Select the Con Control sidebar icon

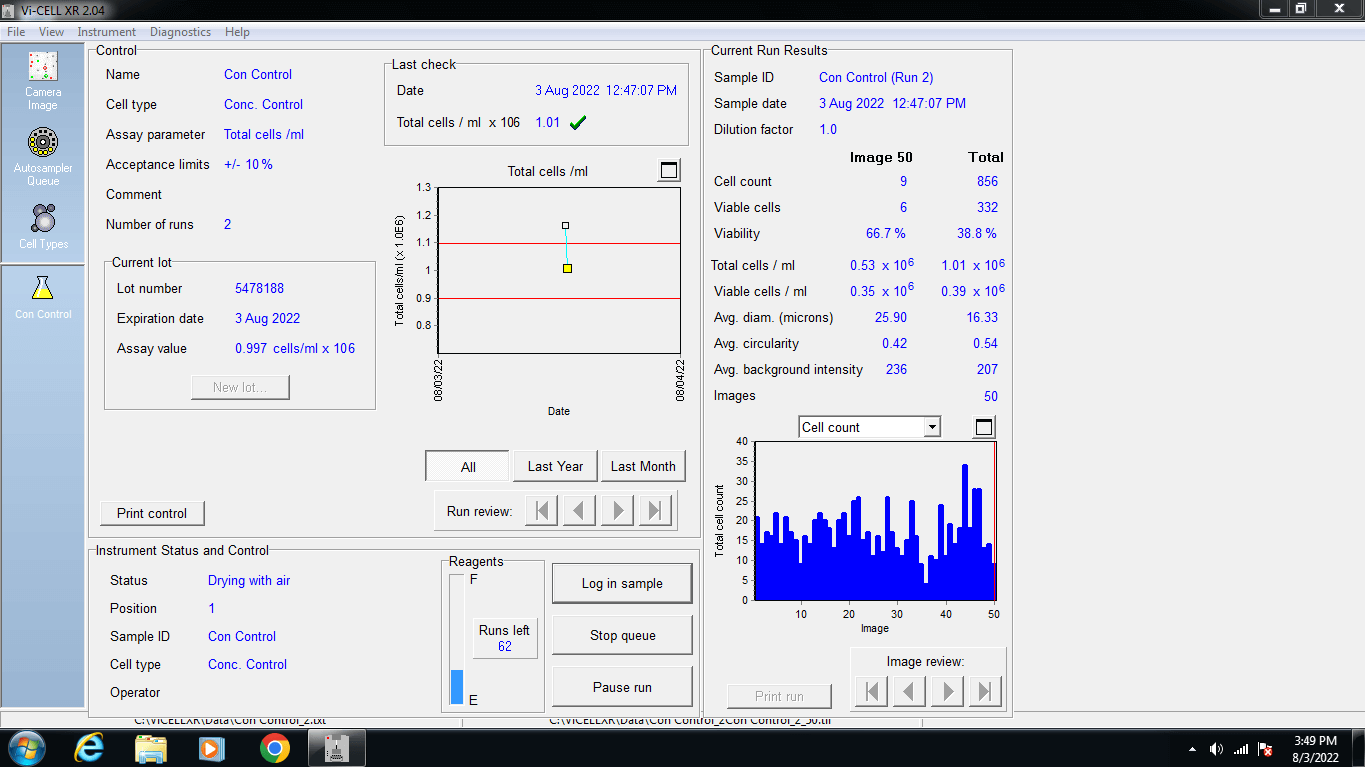click(42, 295)
